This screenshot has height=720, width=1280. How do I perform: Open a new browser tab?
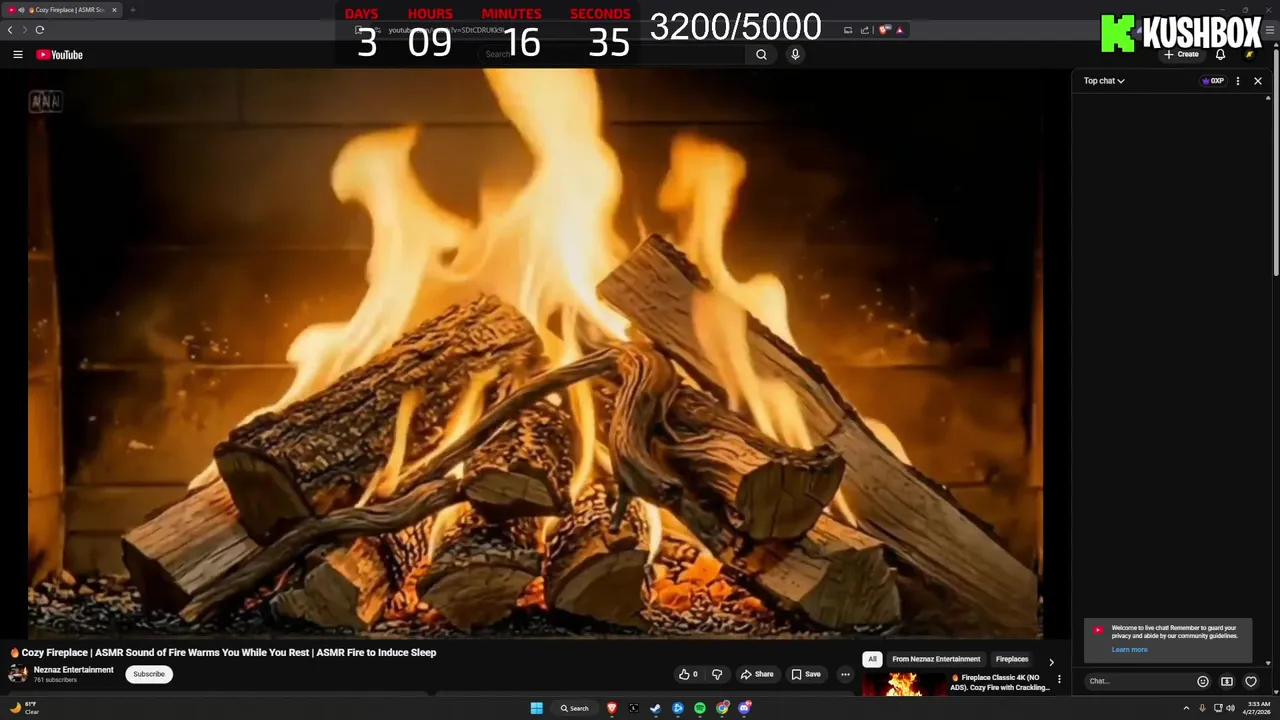coord(132,10)
